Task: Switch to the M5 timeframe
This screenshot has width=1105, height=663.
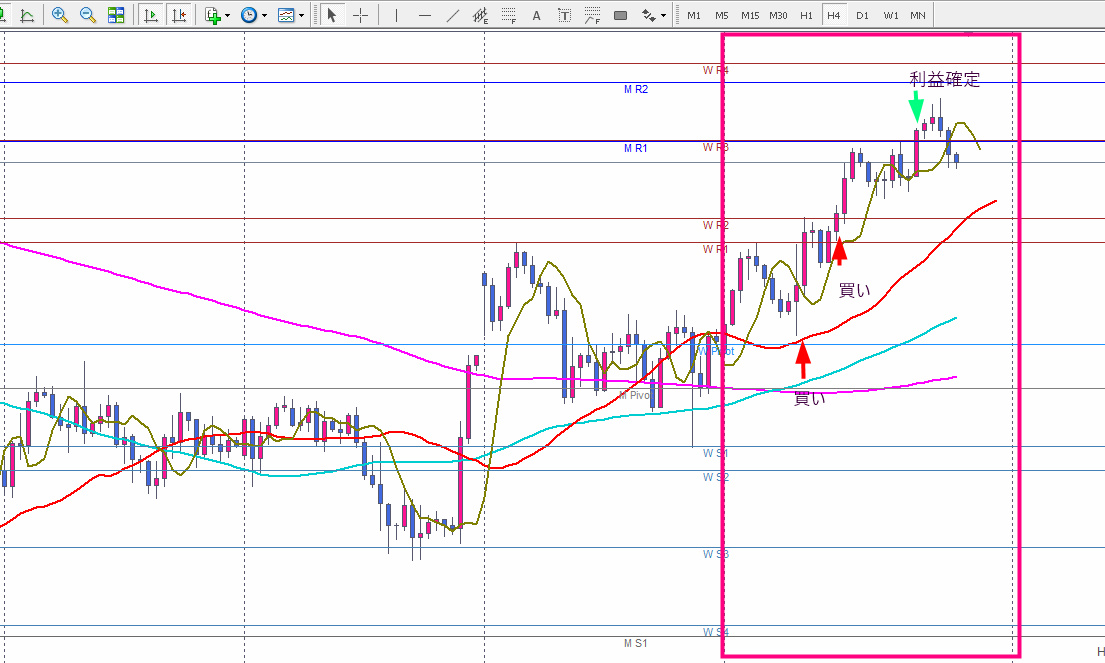Action: [722, 15]
